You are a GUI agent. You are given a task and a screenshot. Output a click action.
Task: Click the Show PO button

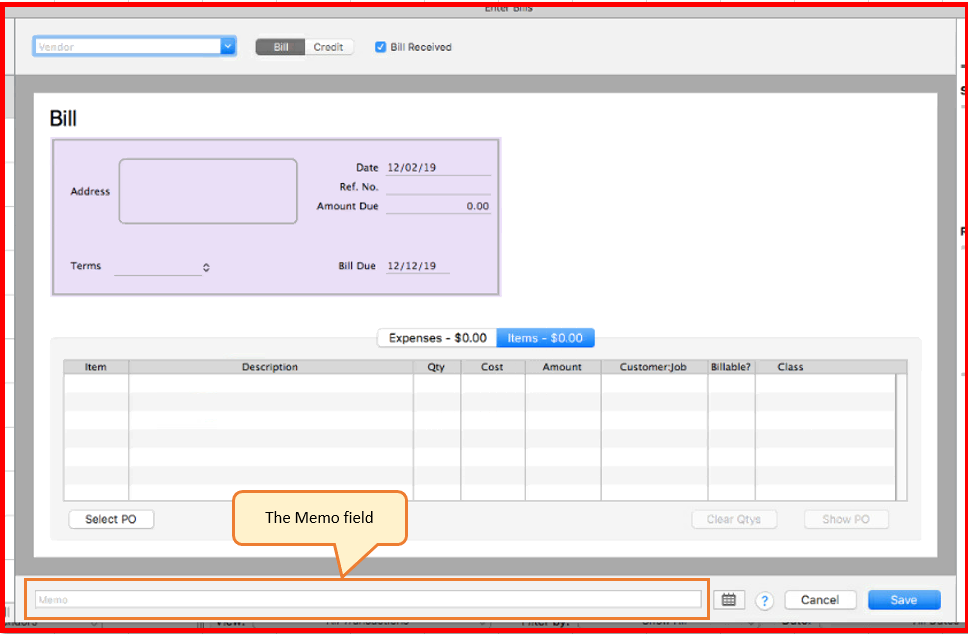click(846, 519)
